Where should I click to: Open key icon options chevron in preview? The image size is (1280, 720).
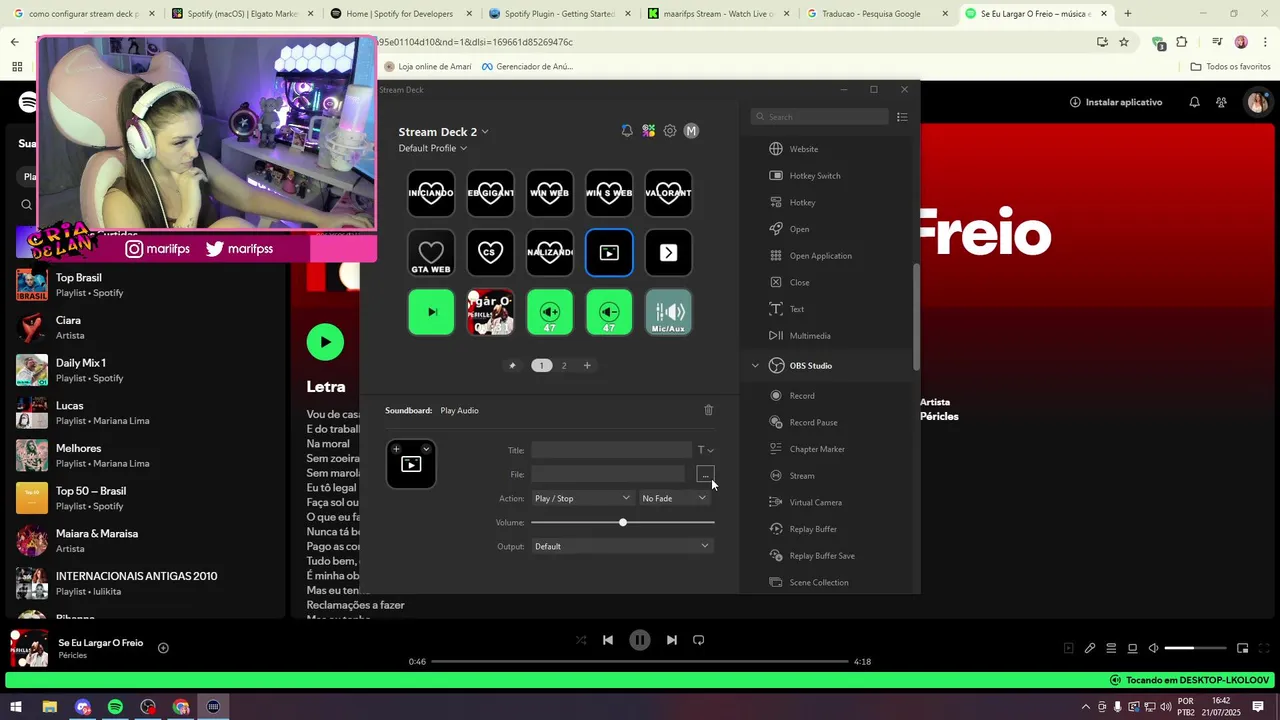(426, 448)
